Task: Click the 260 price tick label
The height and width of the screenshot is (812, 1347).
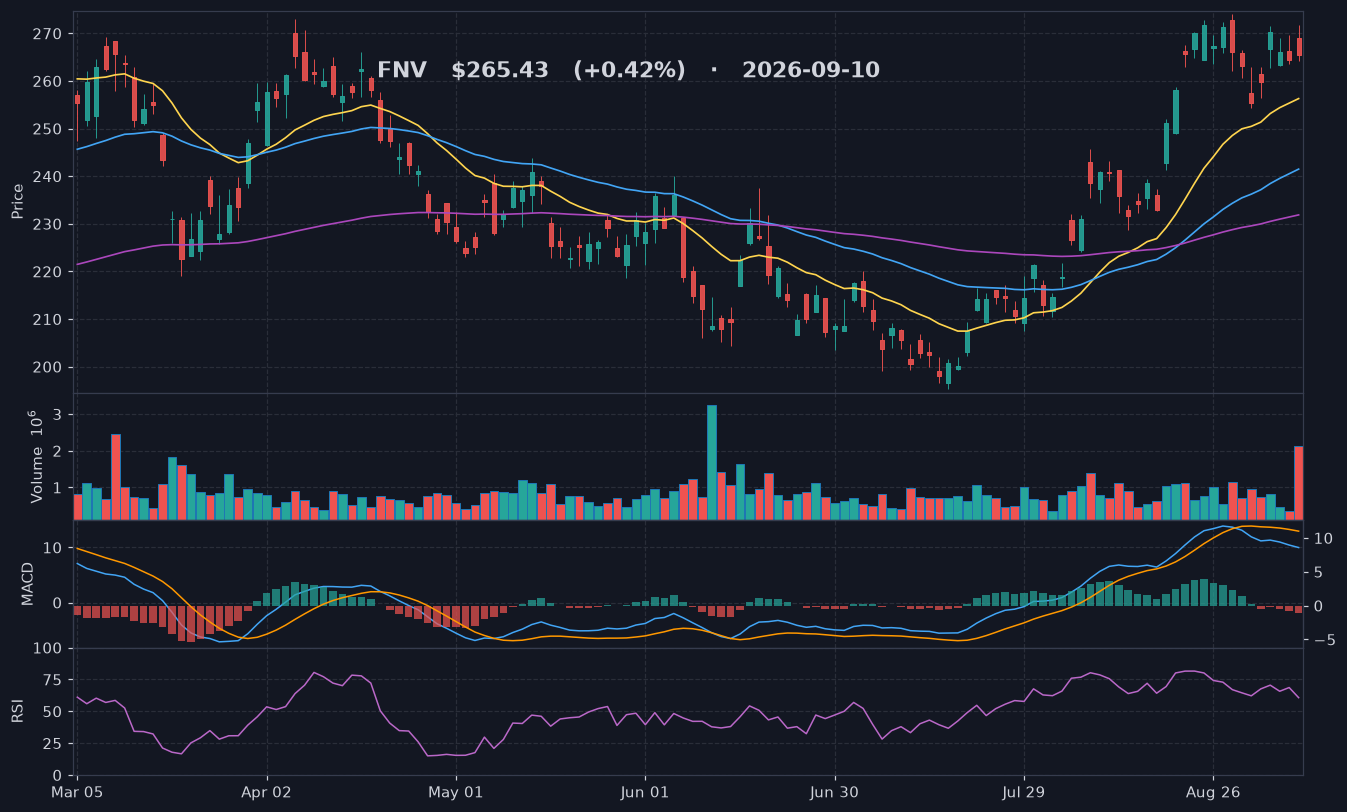Action: click(x=49, y=81)
